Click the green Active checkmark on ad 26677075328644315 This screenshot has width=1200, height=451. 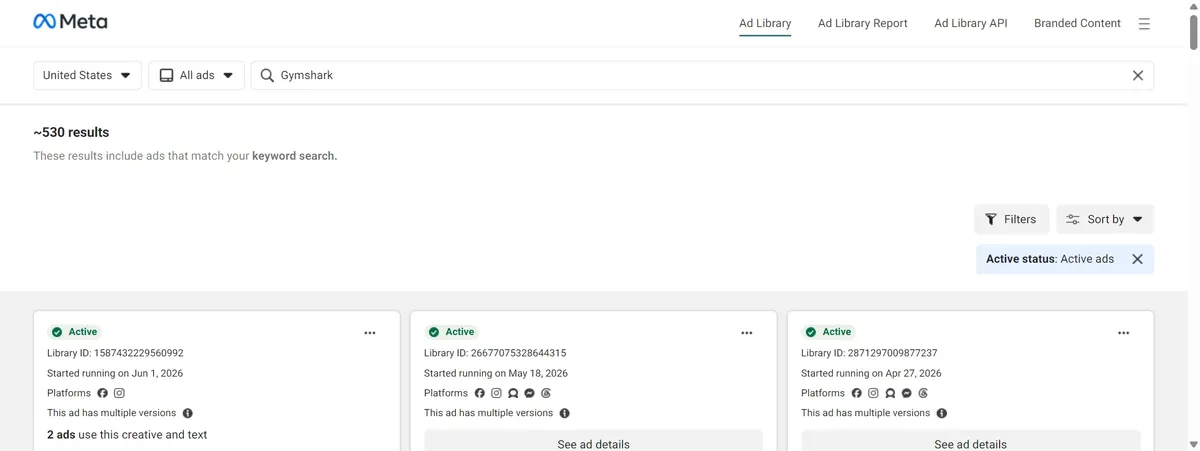434,332
